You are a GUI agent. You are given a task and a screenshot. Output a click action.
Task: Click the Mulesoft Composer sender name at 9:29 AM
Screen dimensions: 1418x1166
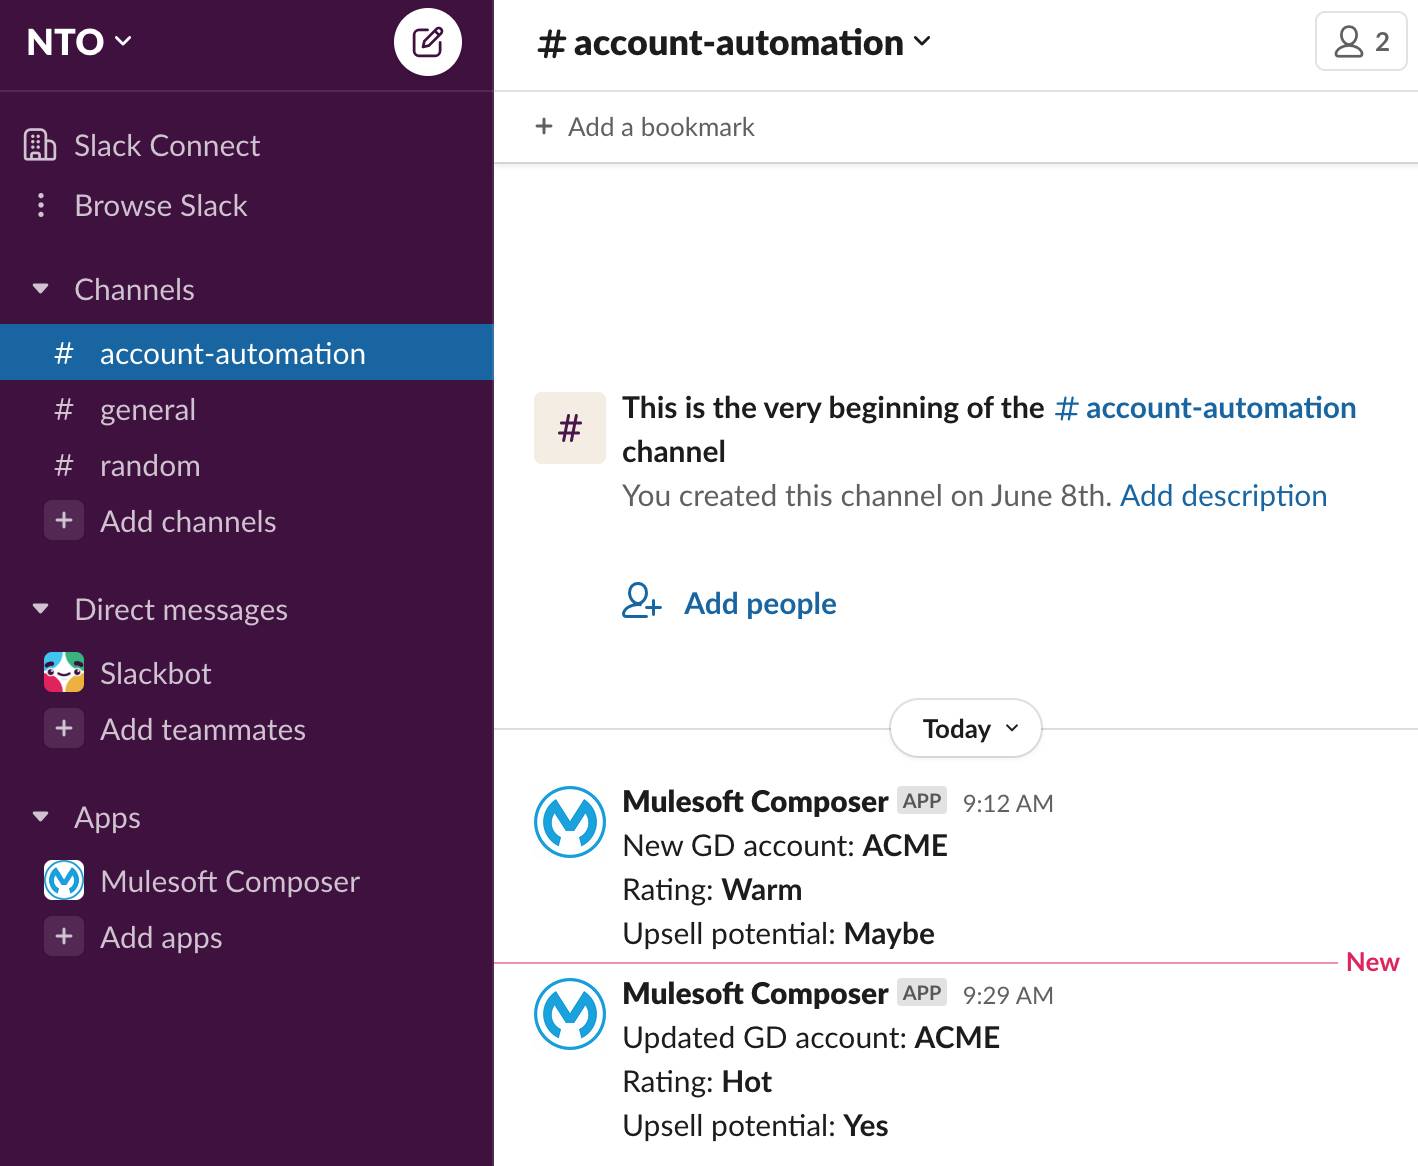coord(755,993)
